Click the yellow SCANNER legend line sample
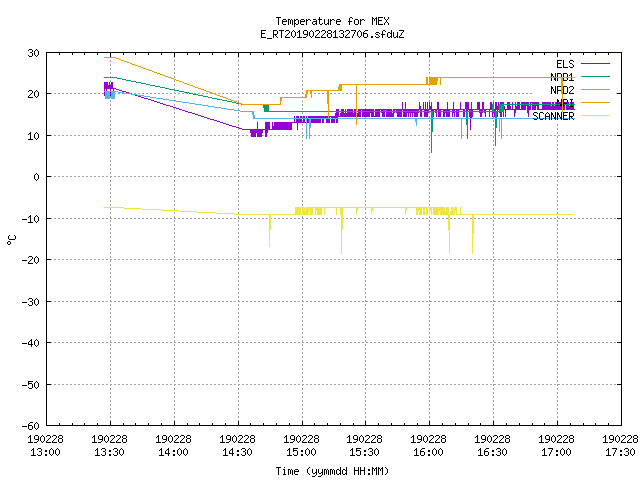Image resolution: width=640 pixels, height=480 pixels. point(595,116)
